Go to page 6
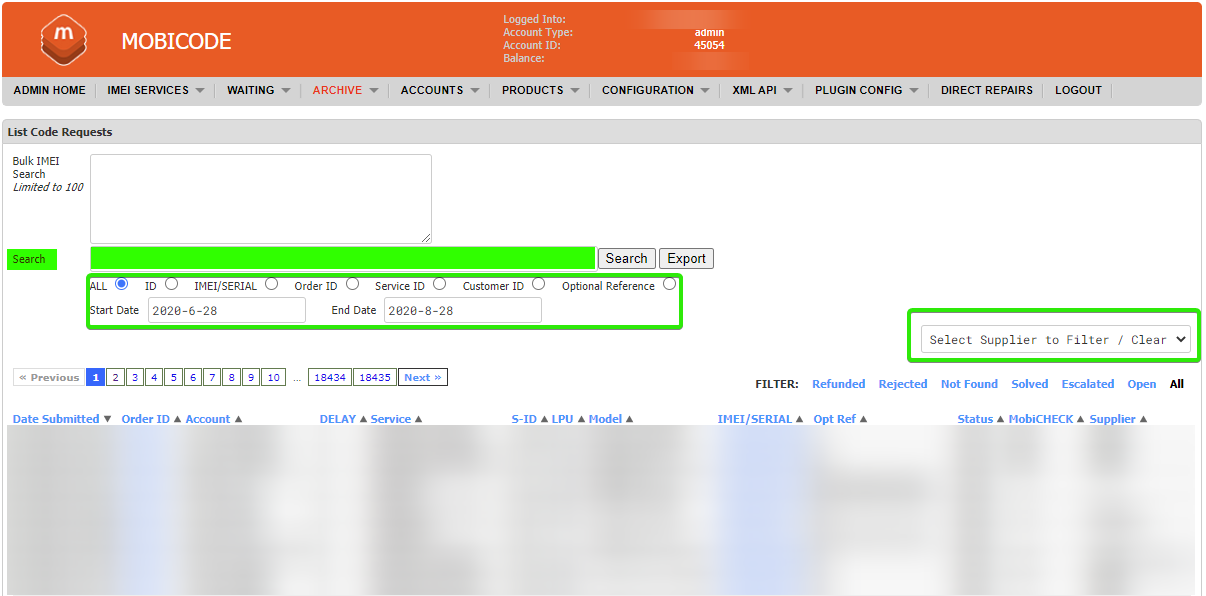This screenshot has width=1206, height=596. point(193,377)
